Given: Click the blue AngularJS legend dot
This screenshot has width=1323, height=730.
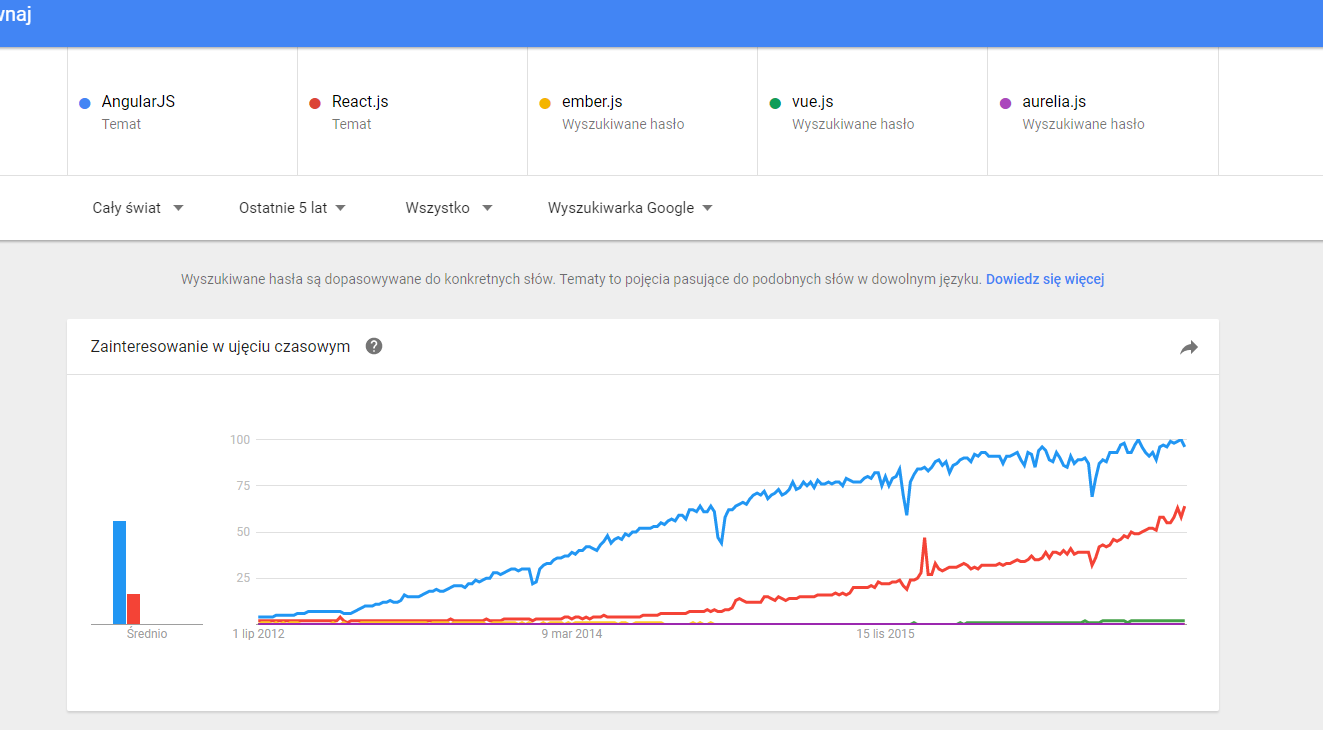Looking at the screenshot, I should pyautogui.click(x=85, y=103).
